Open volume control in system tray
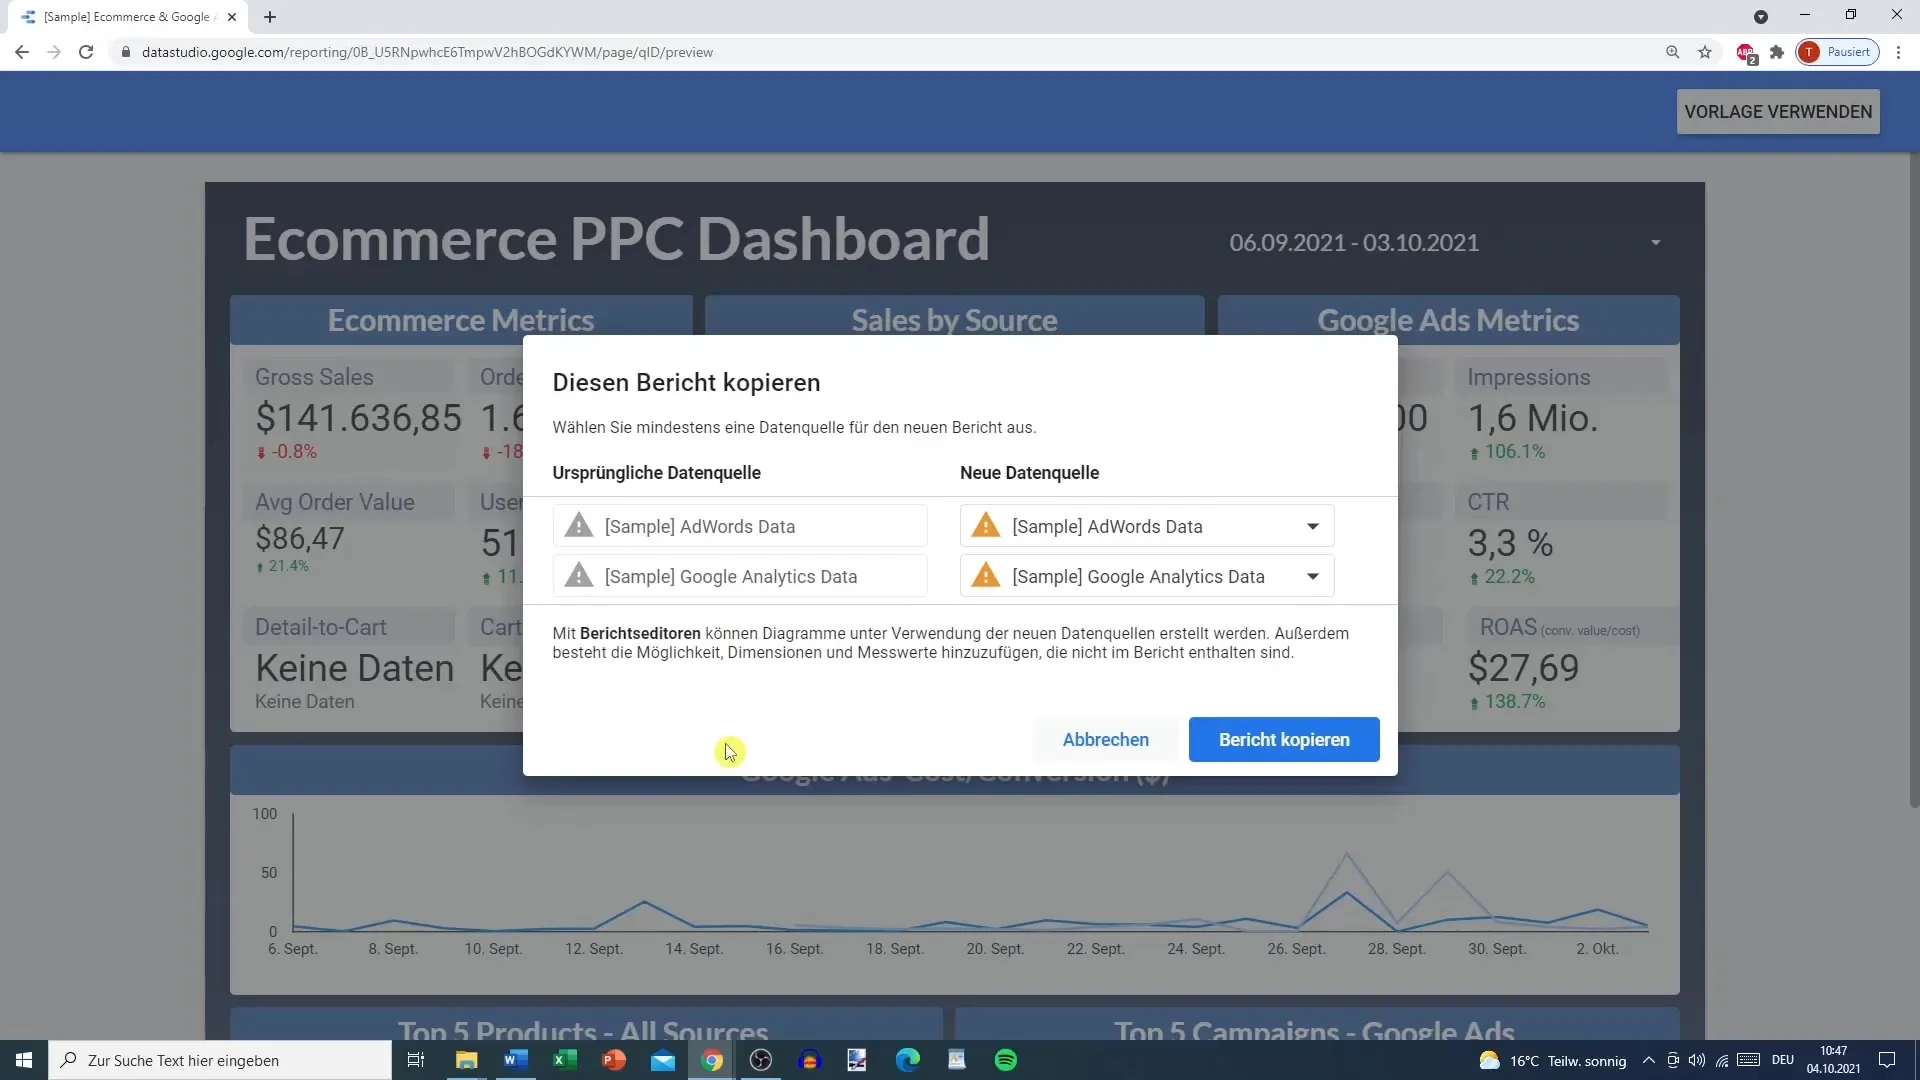The height and width of the screenshot is (1080, 1920). pos(1697,1060)
